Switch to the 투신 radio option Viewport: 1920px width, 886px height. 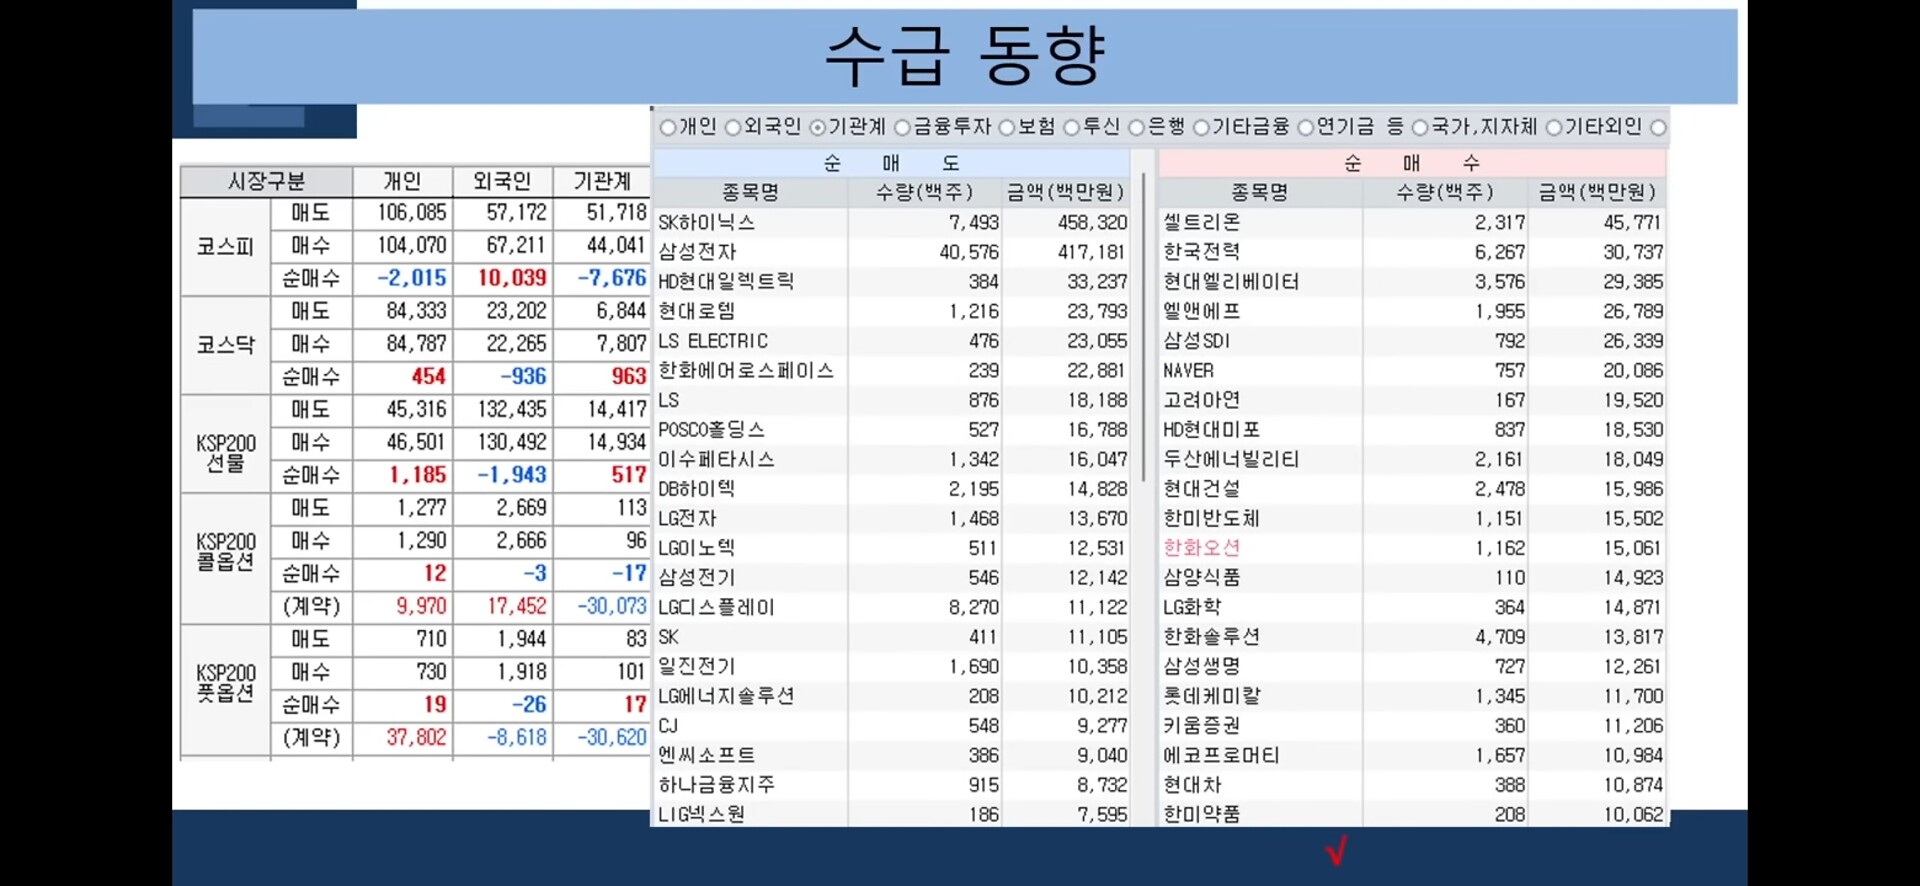tap(1072, 127)
